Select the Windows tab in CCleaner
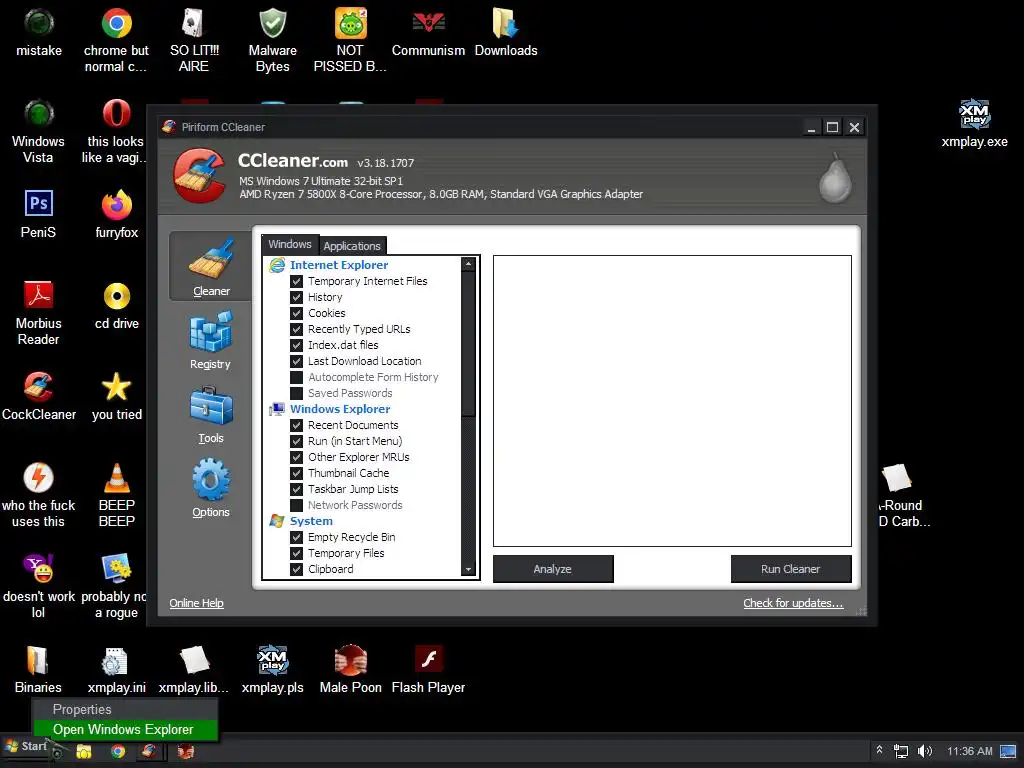Viewport: 1024px width, 768px height. coord(290,244)
